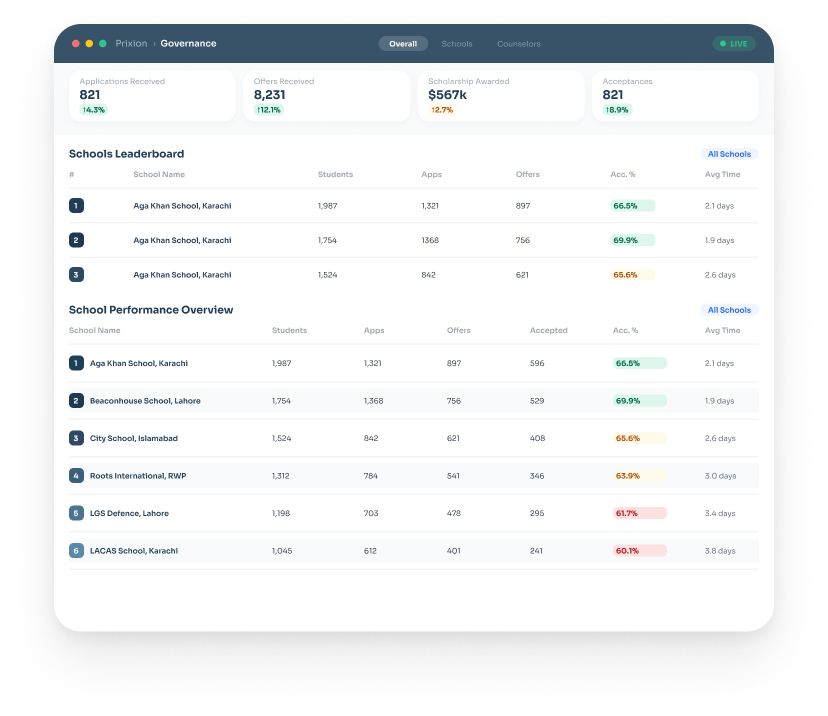Click rank 5 badge beside LGS Defence

76,513
